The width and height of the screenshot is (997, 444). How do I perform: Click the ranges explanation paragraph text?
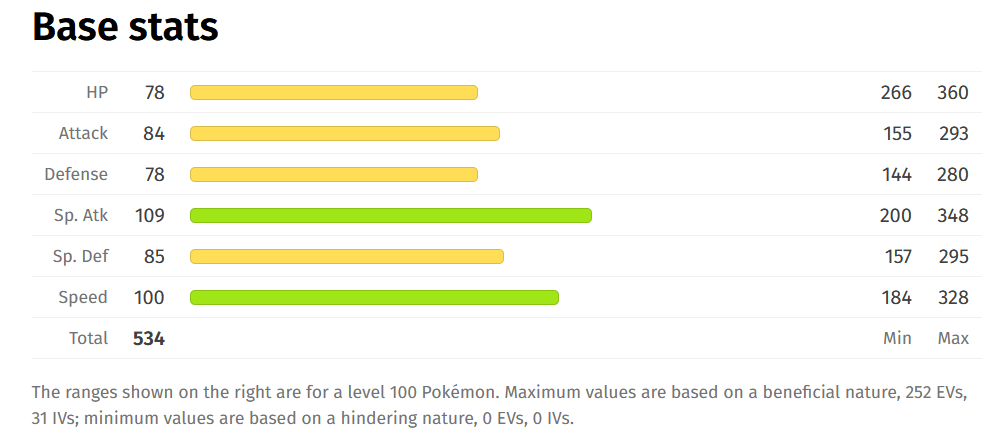coord(500,406)
